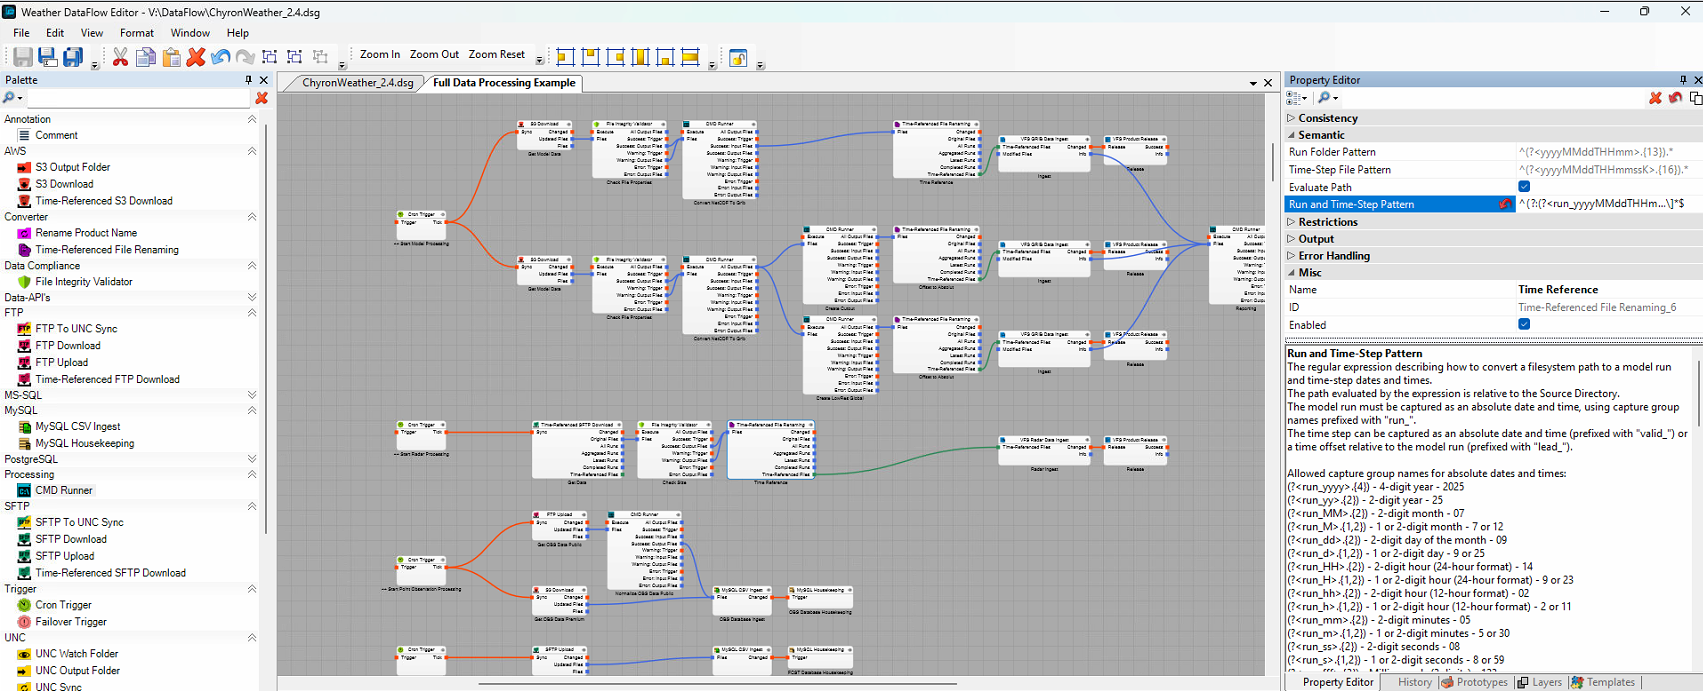The image size is (1703, 691).
Task: Select the S3 Download palette item
Action: pos(64,184)
